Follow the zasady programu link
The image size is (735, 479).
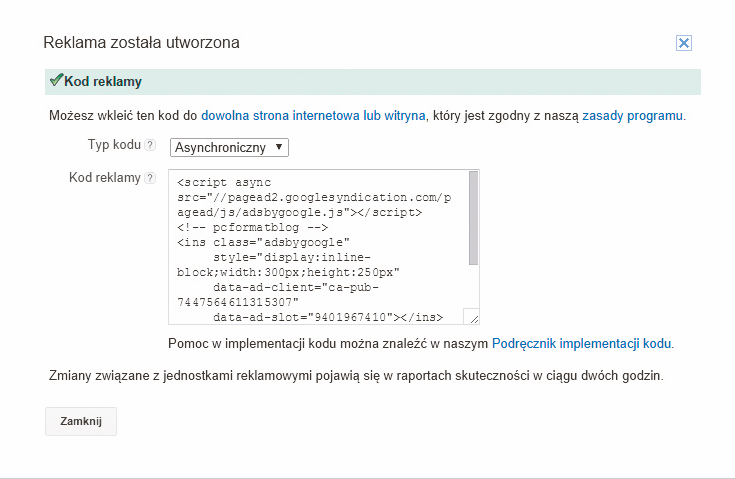click(x=632, y=116)
